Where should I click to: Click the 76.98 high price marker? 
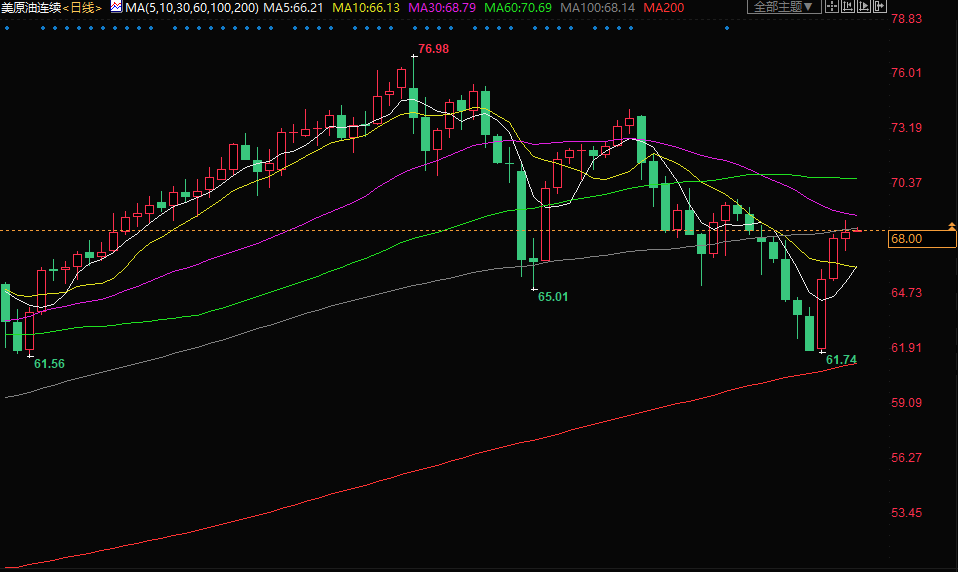[433, 49]
